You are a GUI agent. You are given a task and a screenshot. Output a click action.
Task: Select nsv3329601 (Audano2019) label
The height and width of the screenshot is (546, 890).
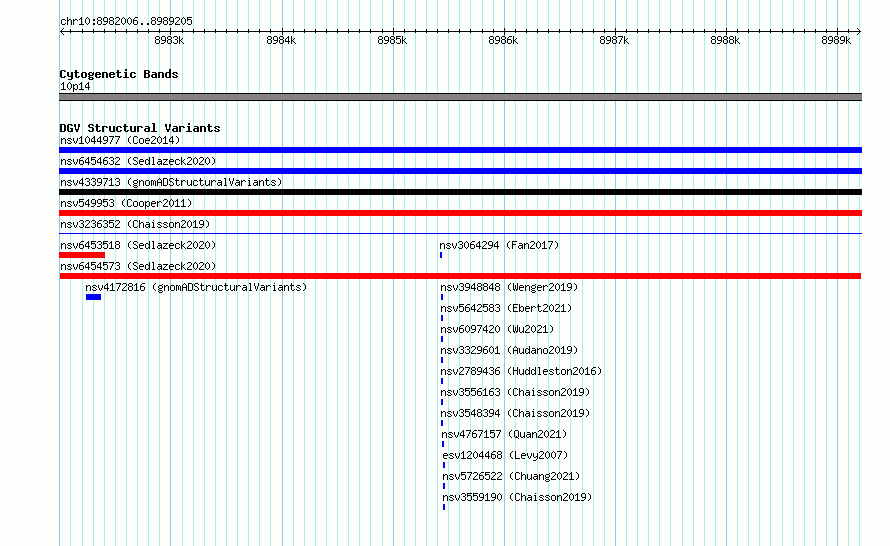click(509, 350)
